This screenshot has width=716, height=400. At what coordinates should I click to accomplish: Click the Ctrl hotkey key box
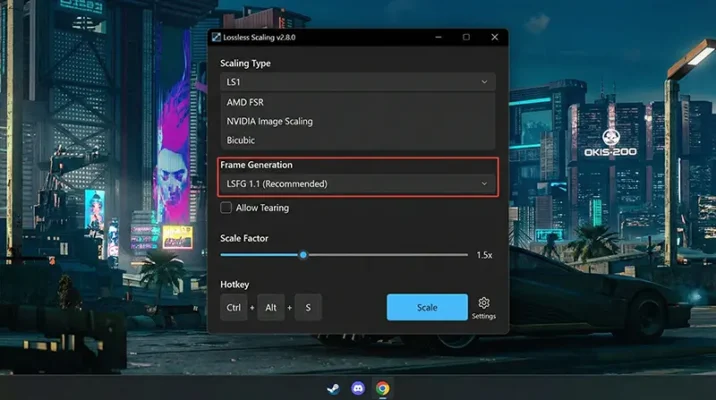(x=234, y=307)
